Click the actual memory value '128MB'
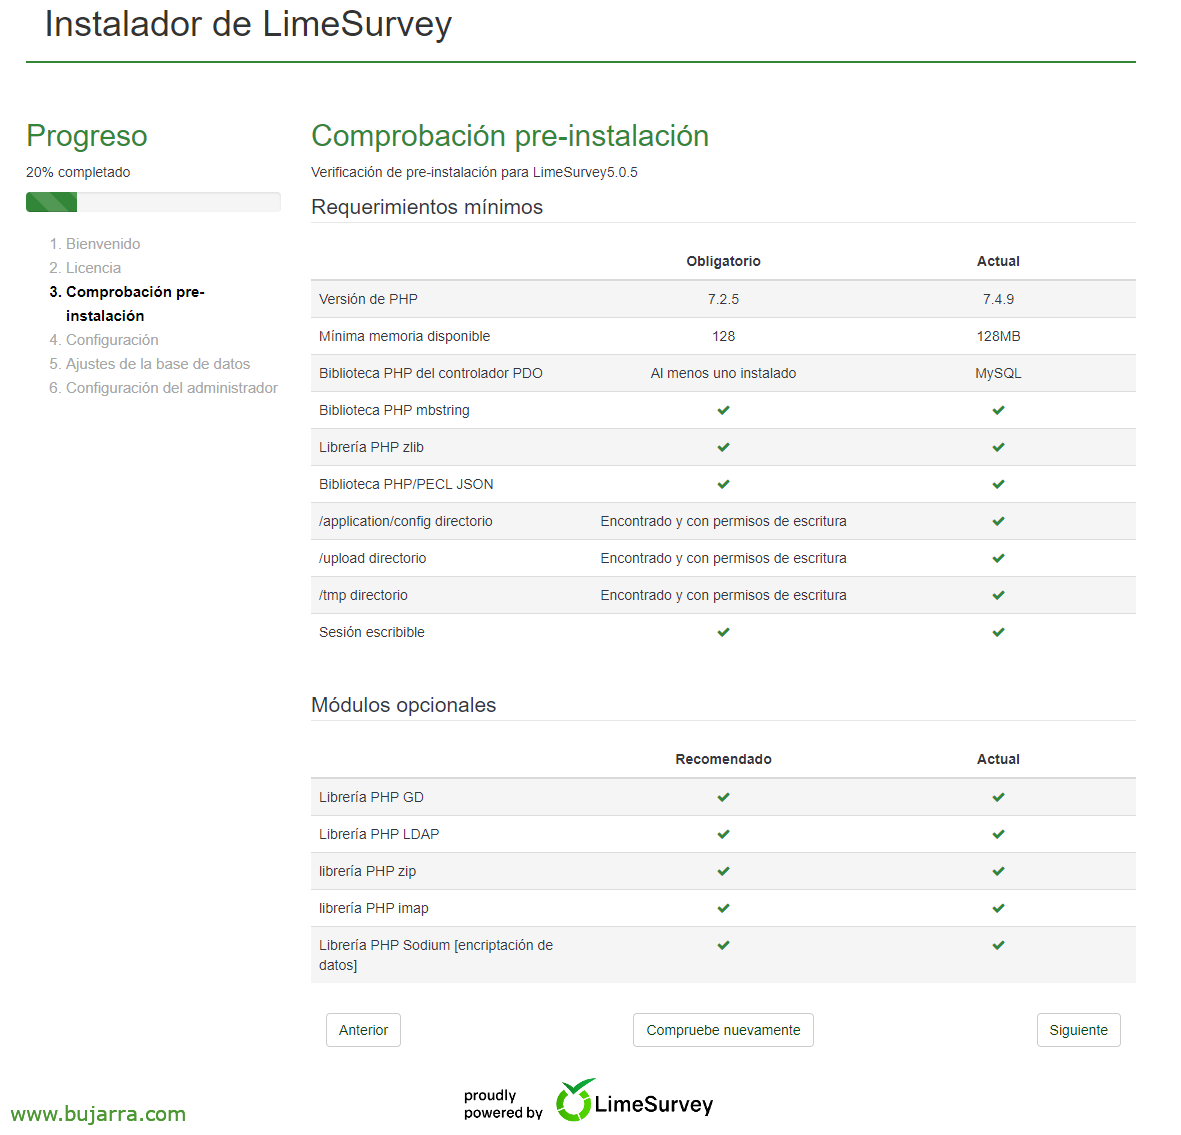This screenshot has height=1135, width=1181. click(998, 336)
